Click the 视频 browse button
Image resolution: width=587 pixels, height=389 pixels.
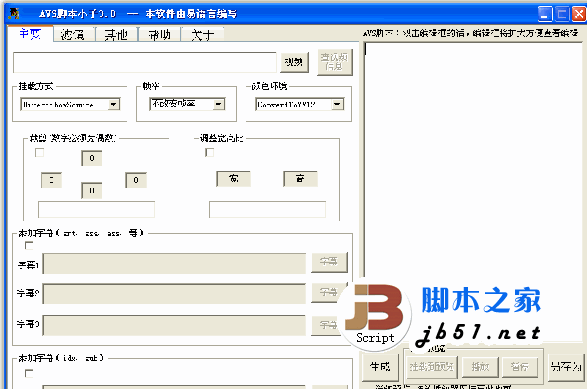(x=294, y=62)
